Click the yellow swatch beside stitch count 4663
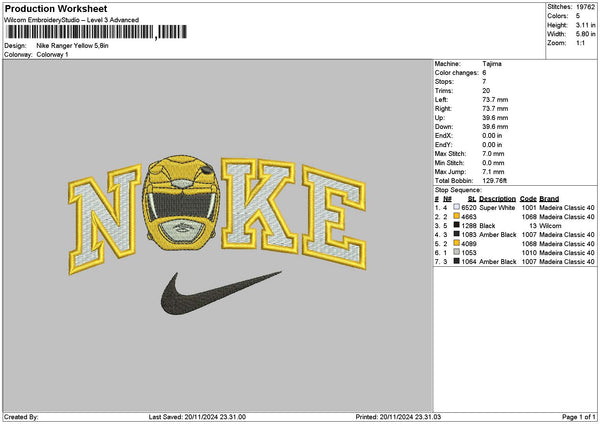The image size is (600, 424). pyautogui.click(x=456, y=216)
